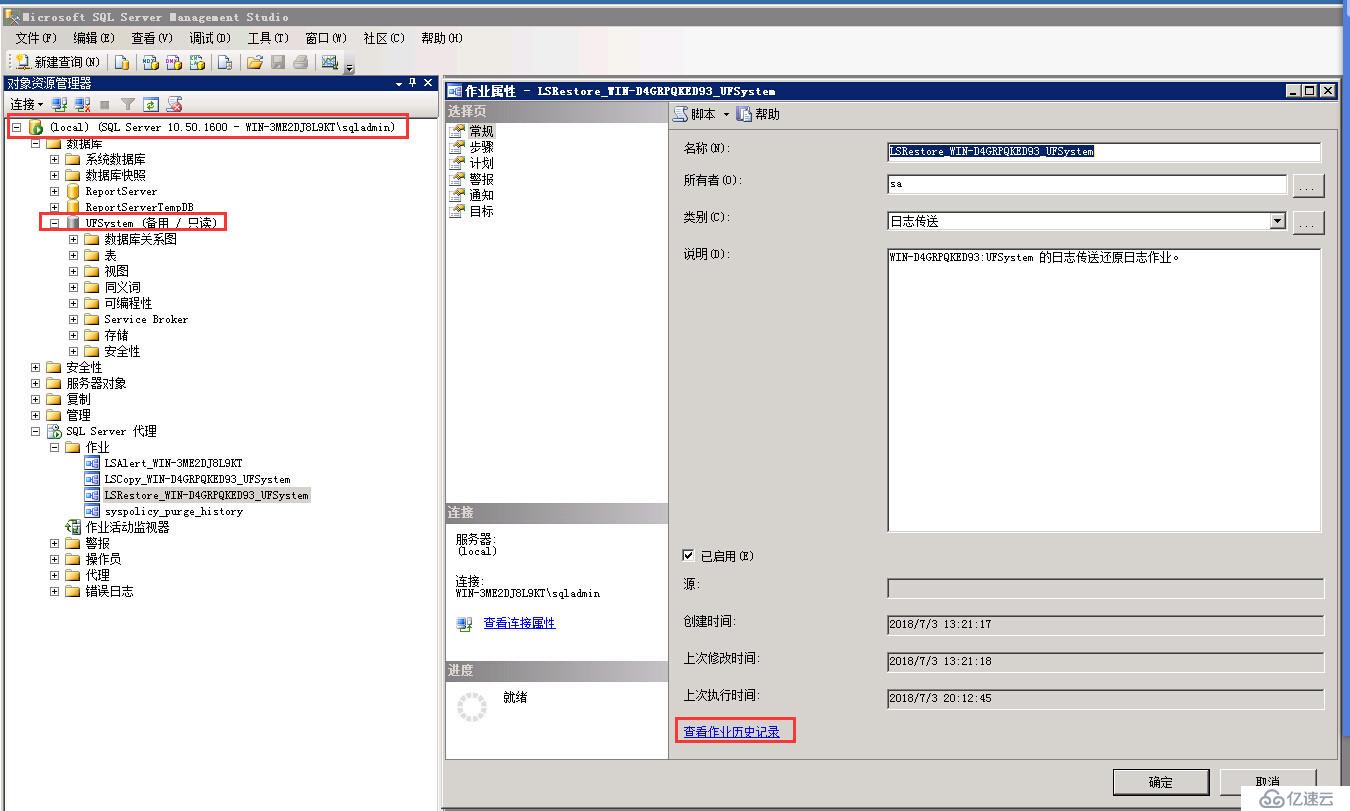Open the 社区(C) menu
The height and width of the screenshot is (811, 1350).
384,38
